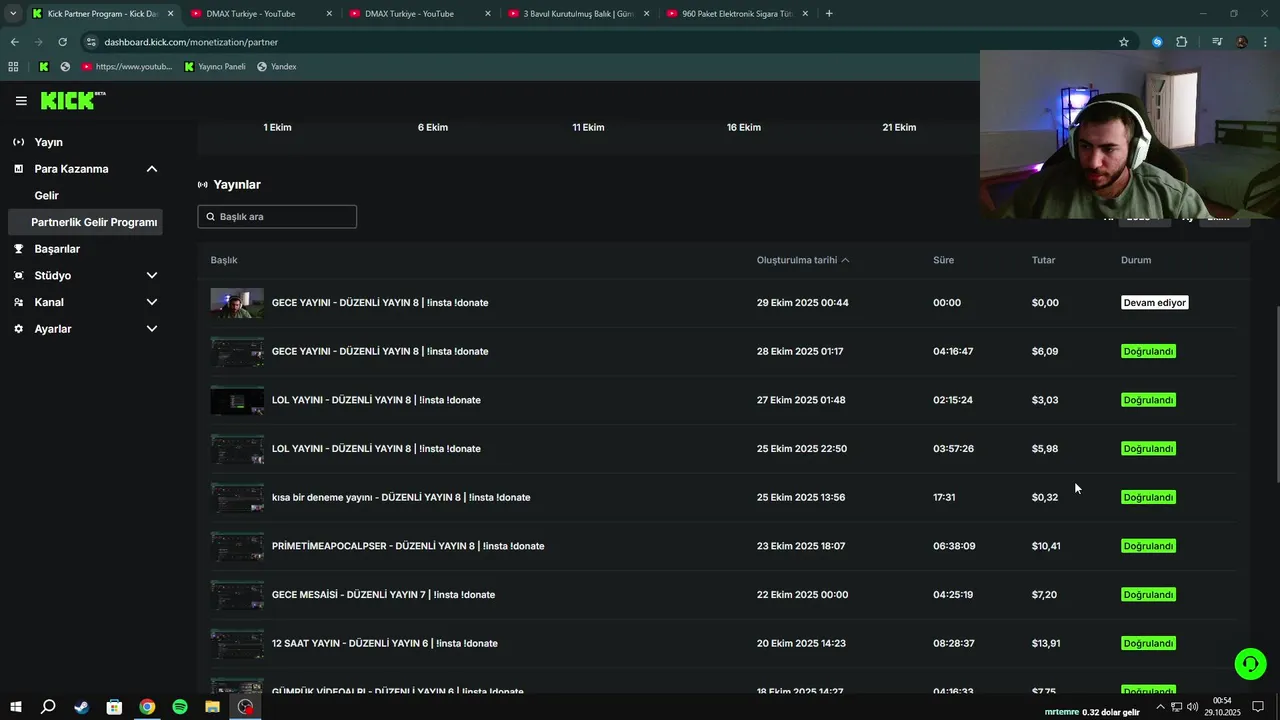
Task: Switch to 960 Paket Elektronik Sigara tab
Action: pyautogui.click(x=737, y=14)
